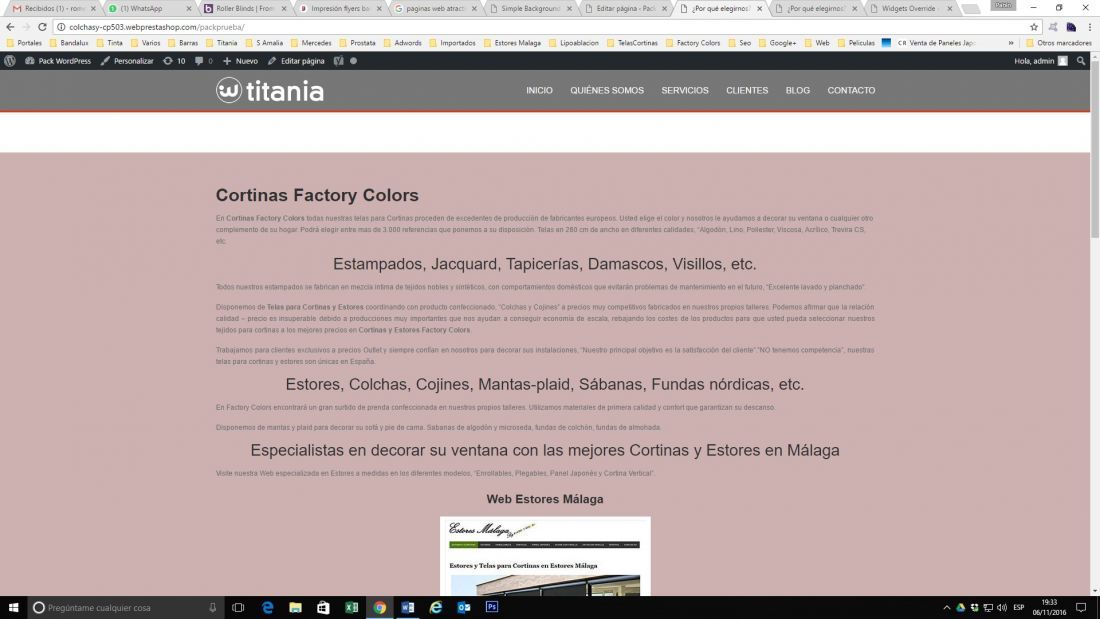This screenshot has width=1100, height=619.
Task: Open QUIÉNES SOMOS navigation item
Action: point(607,91)
